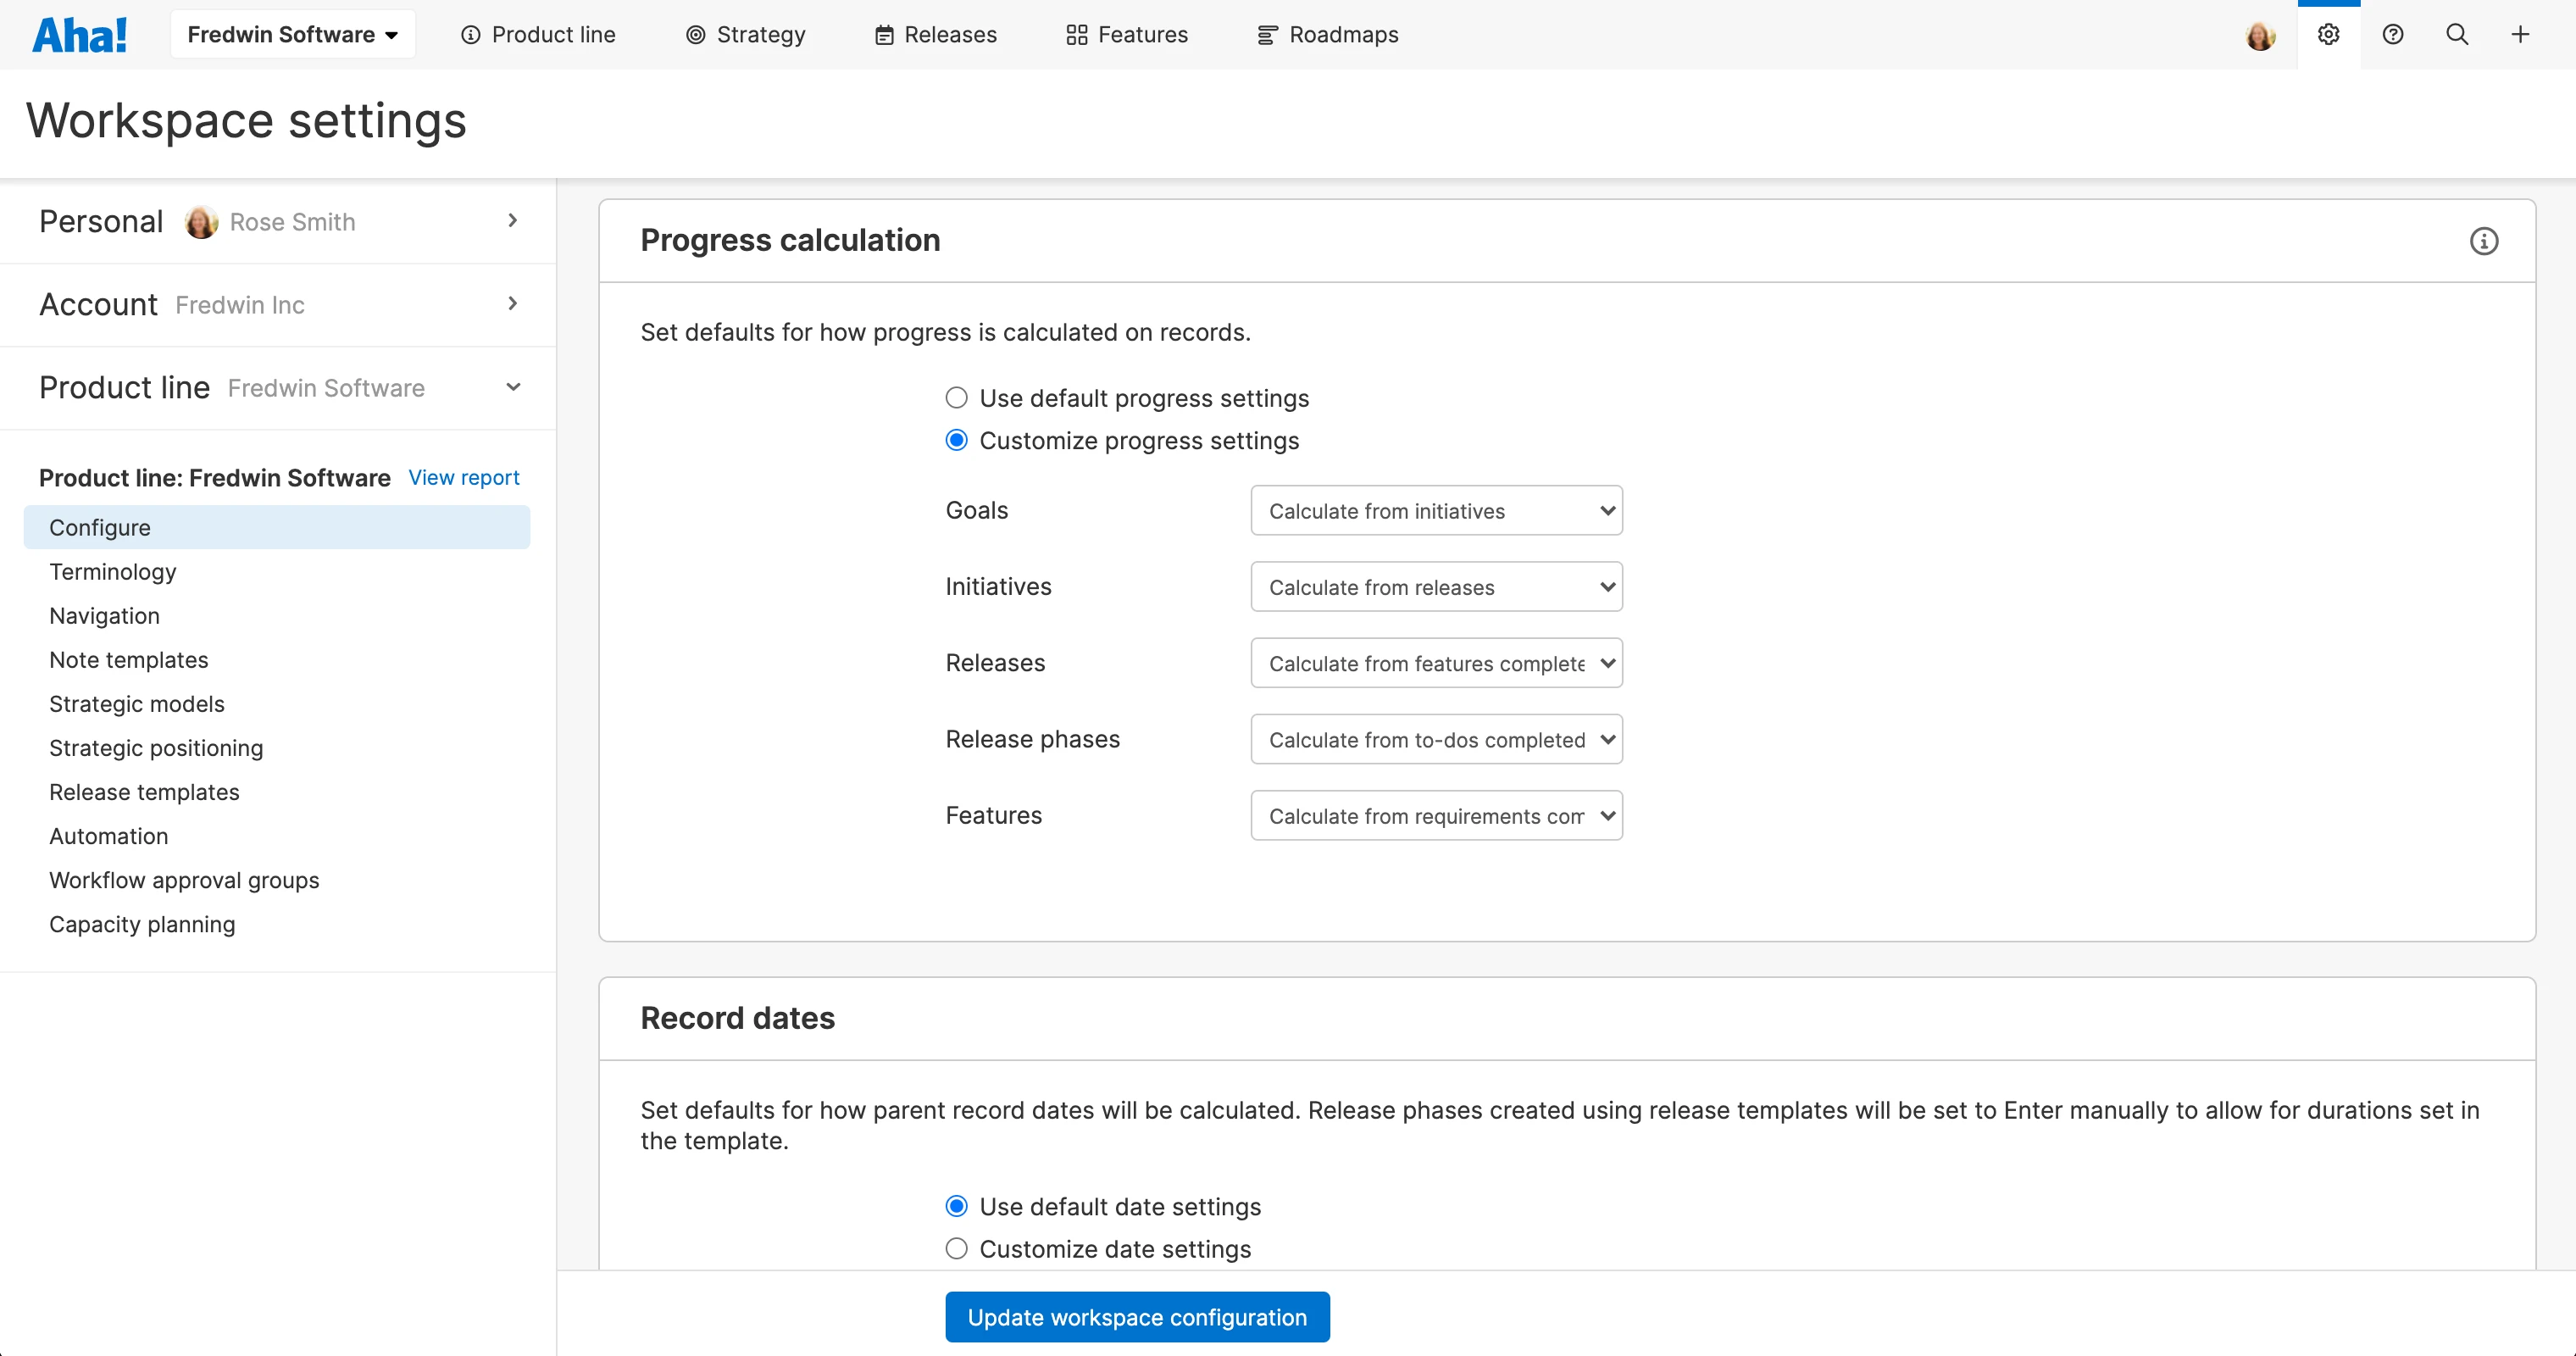Open Fredwin Software workspace dropdown
Viewport: 2576px width, 1356px height.
click(292, 35)
